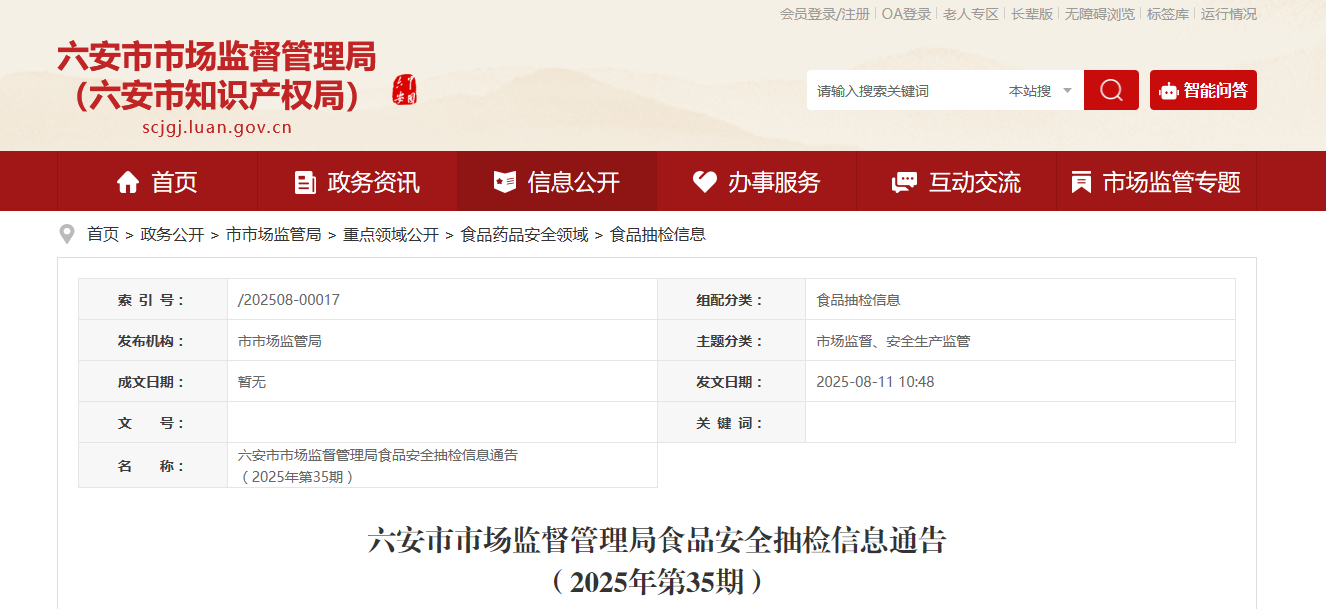Click the chat bubble icon beside 互动交流
1326x609 pixels.
(x=904, y=182)
